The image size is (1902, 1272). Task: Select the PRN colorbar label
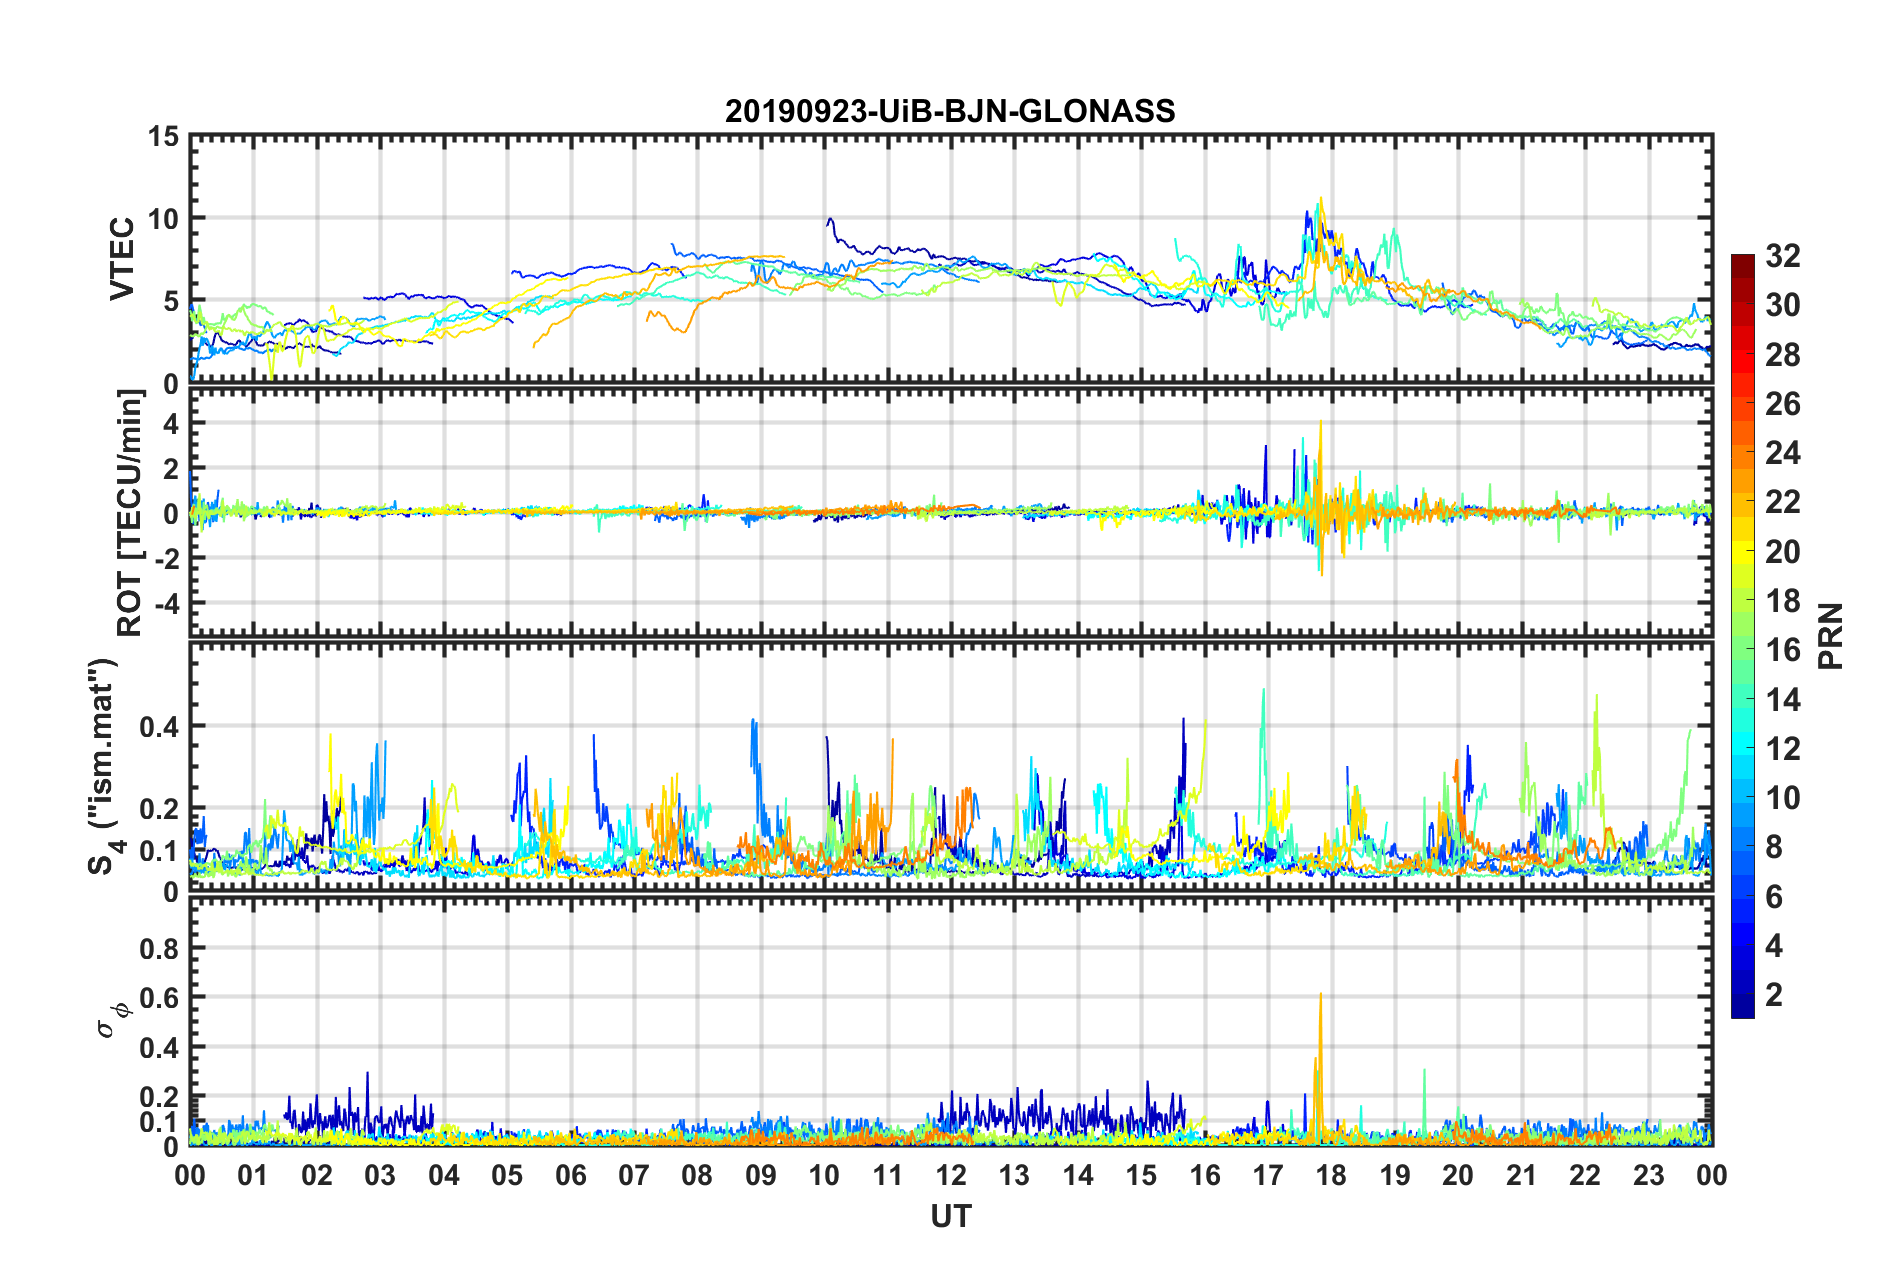pyautogui.click(x=1830, y=636)
